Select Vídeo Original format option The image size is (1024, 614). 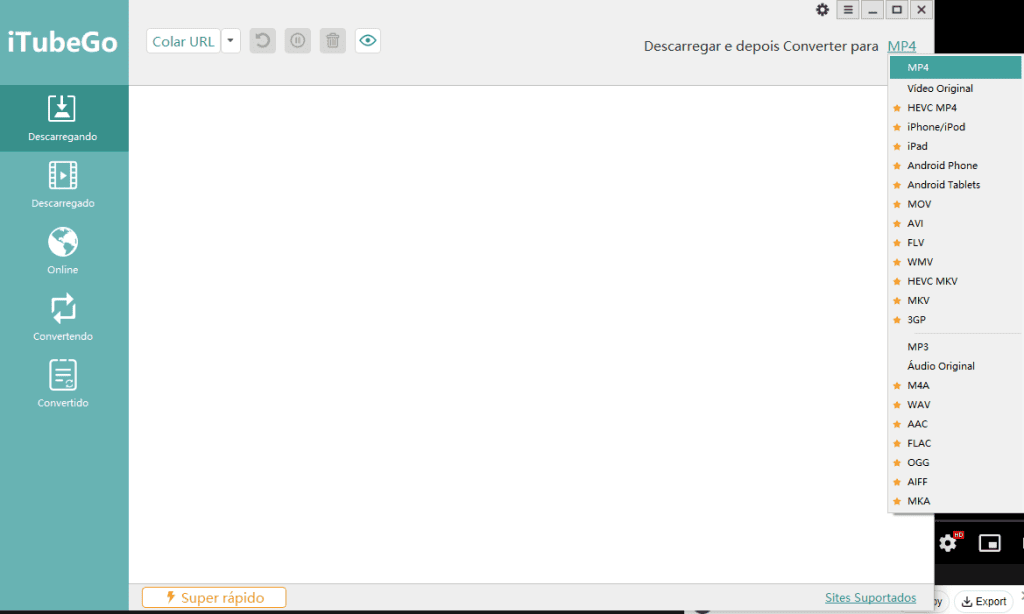[940, 89]
